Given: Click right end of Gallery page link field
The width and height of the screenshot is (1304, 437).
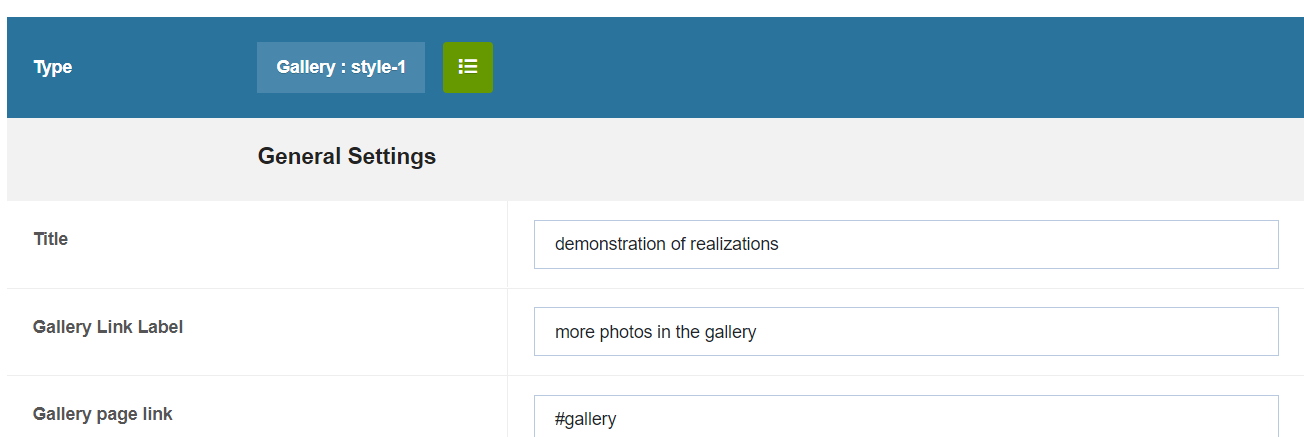Looking at the screenshot, I should tap(1260, 418).
